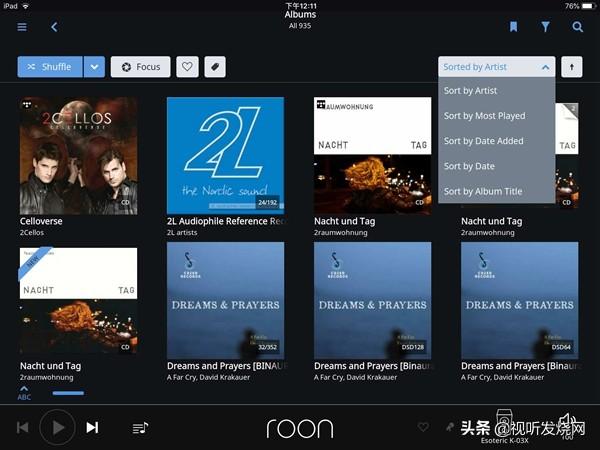The height and width of the screenshot is (450, 600).
Task: Expand the ABC alphabet jump control
Action: tap(24, 393)
